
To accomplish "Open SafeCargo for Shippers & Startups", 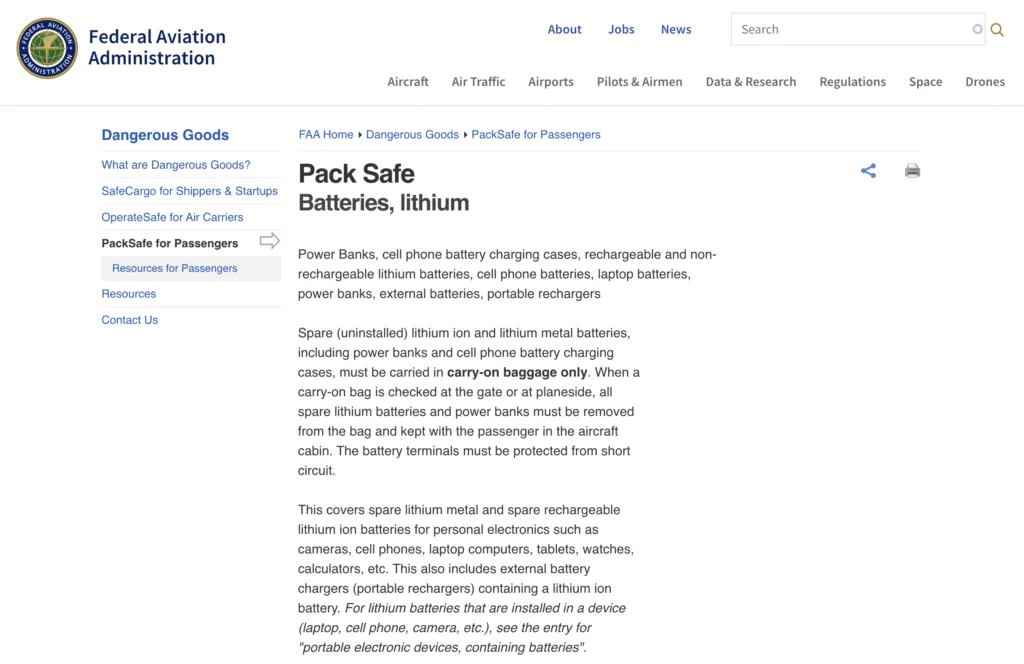I will point(189,191).
